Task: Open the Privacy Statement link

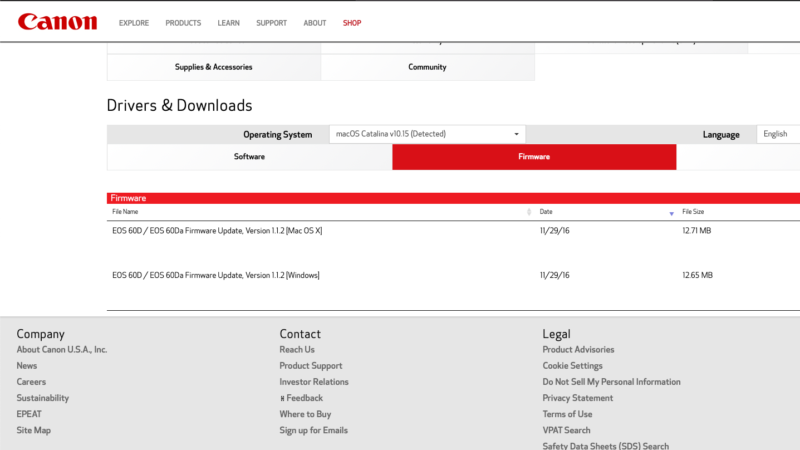Action: [x=578, y=398]
